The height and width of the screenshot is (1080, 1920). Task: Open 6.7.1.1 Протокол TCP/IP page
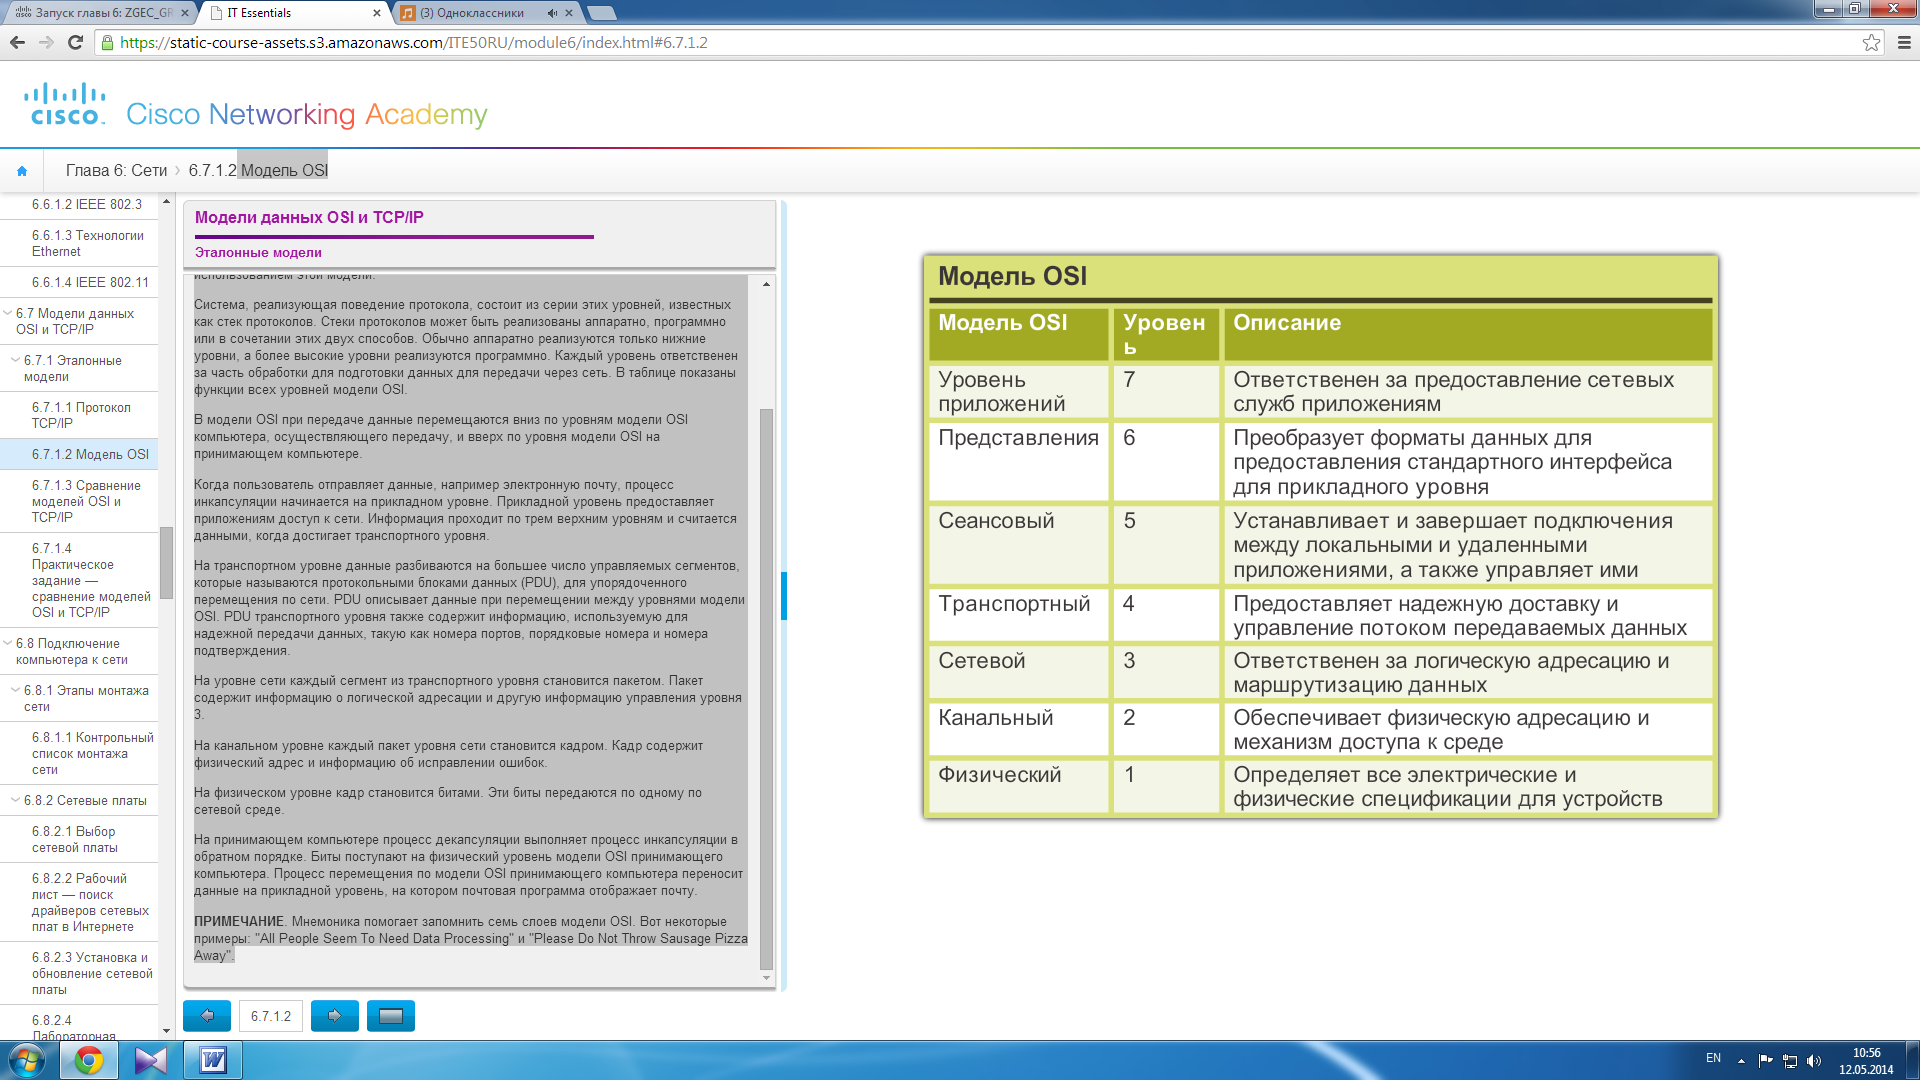(x=79, y=415)
